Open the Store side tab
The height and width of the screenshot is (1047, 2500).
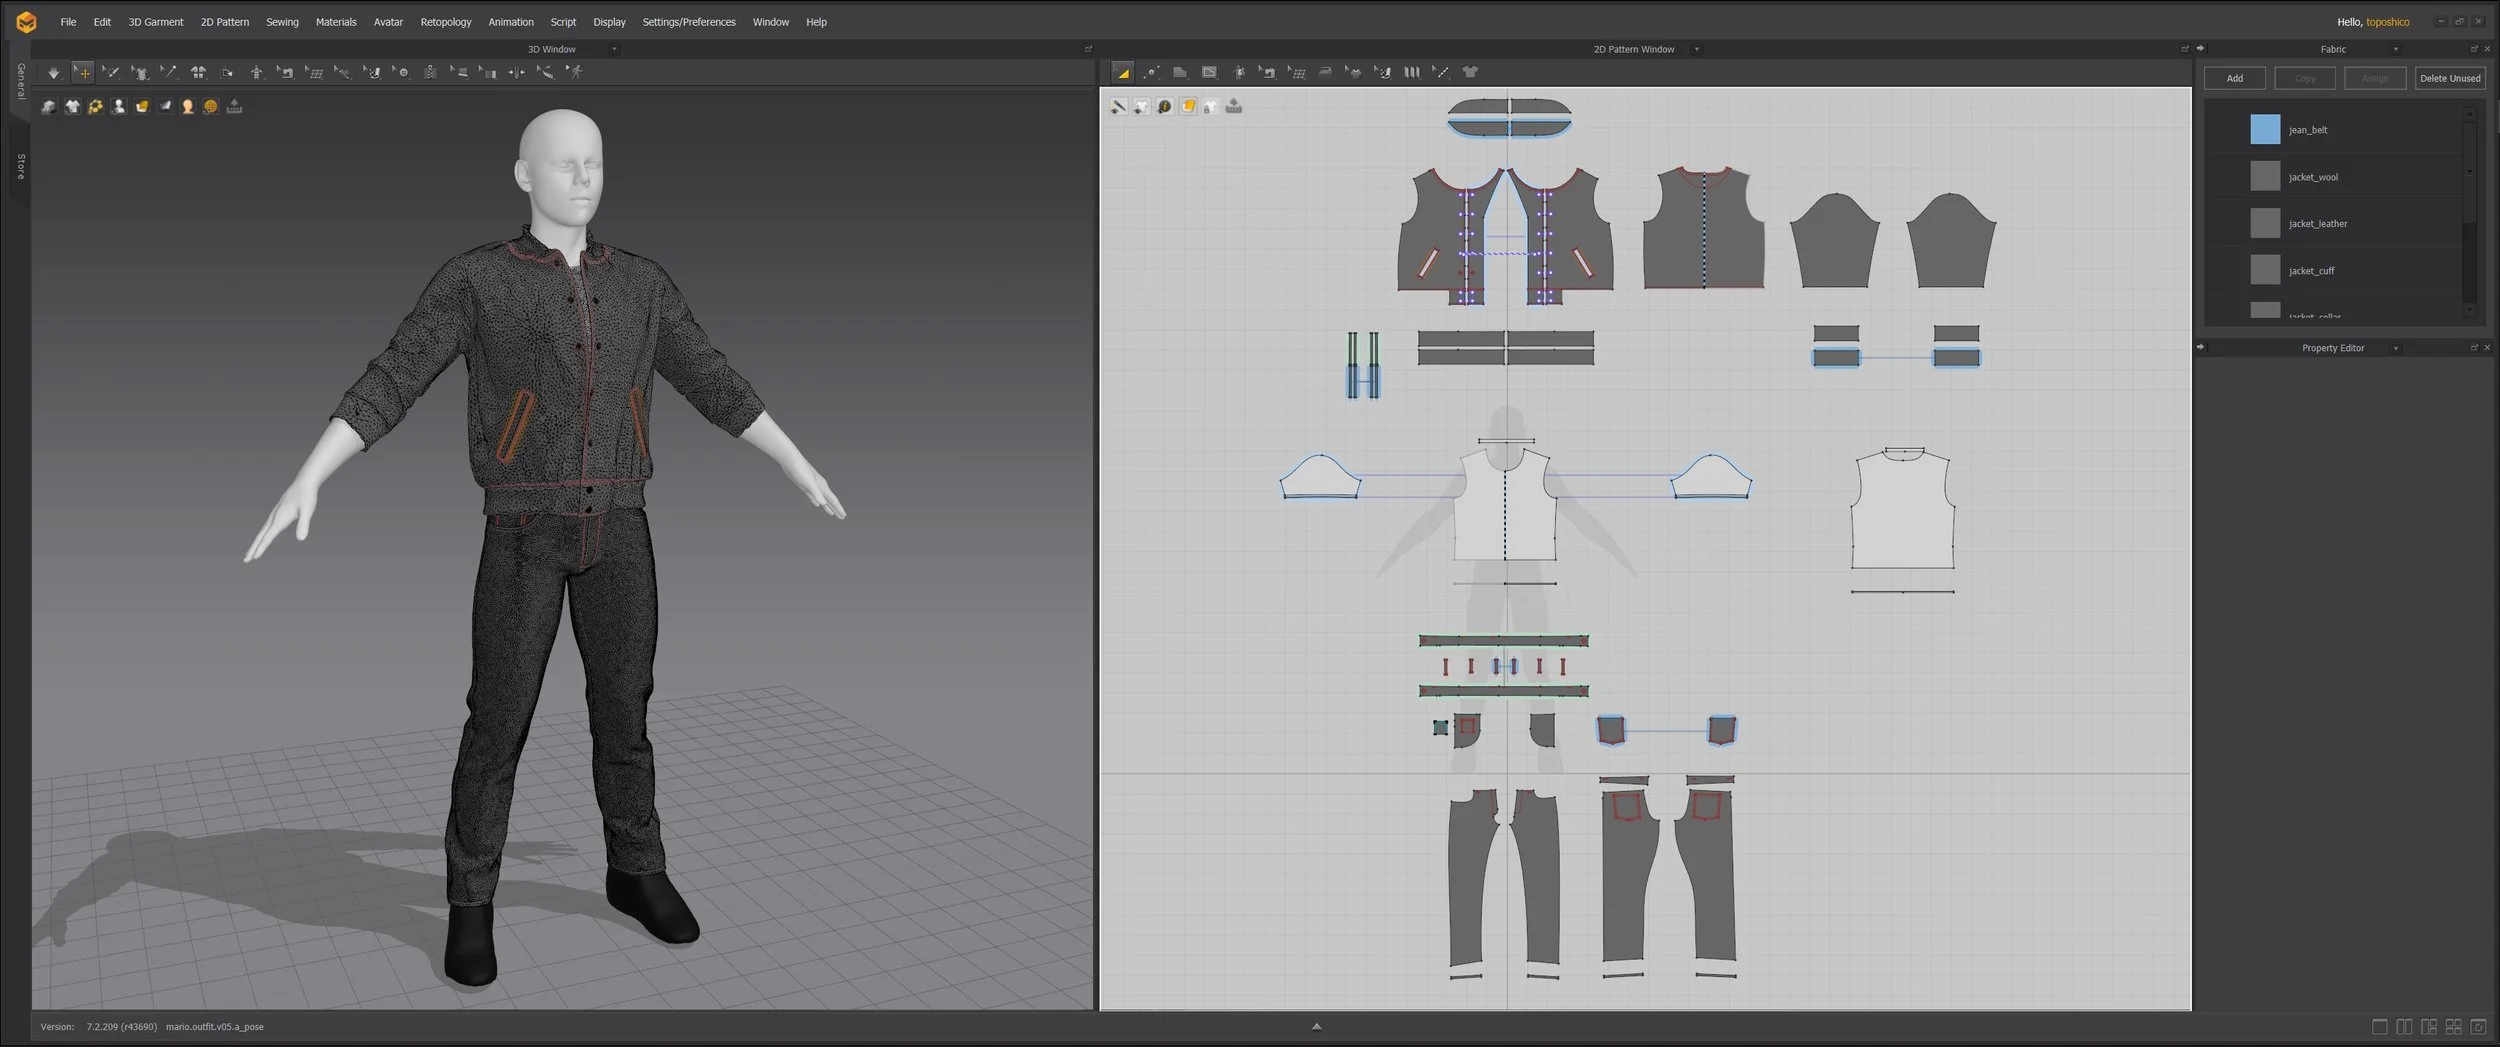(x=20, y=166)
